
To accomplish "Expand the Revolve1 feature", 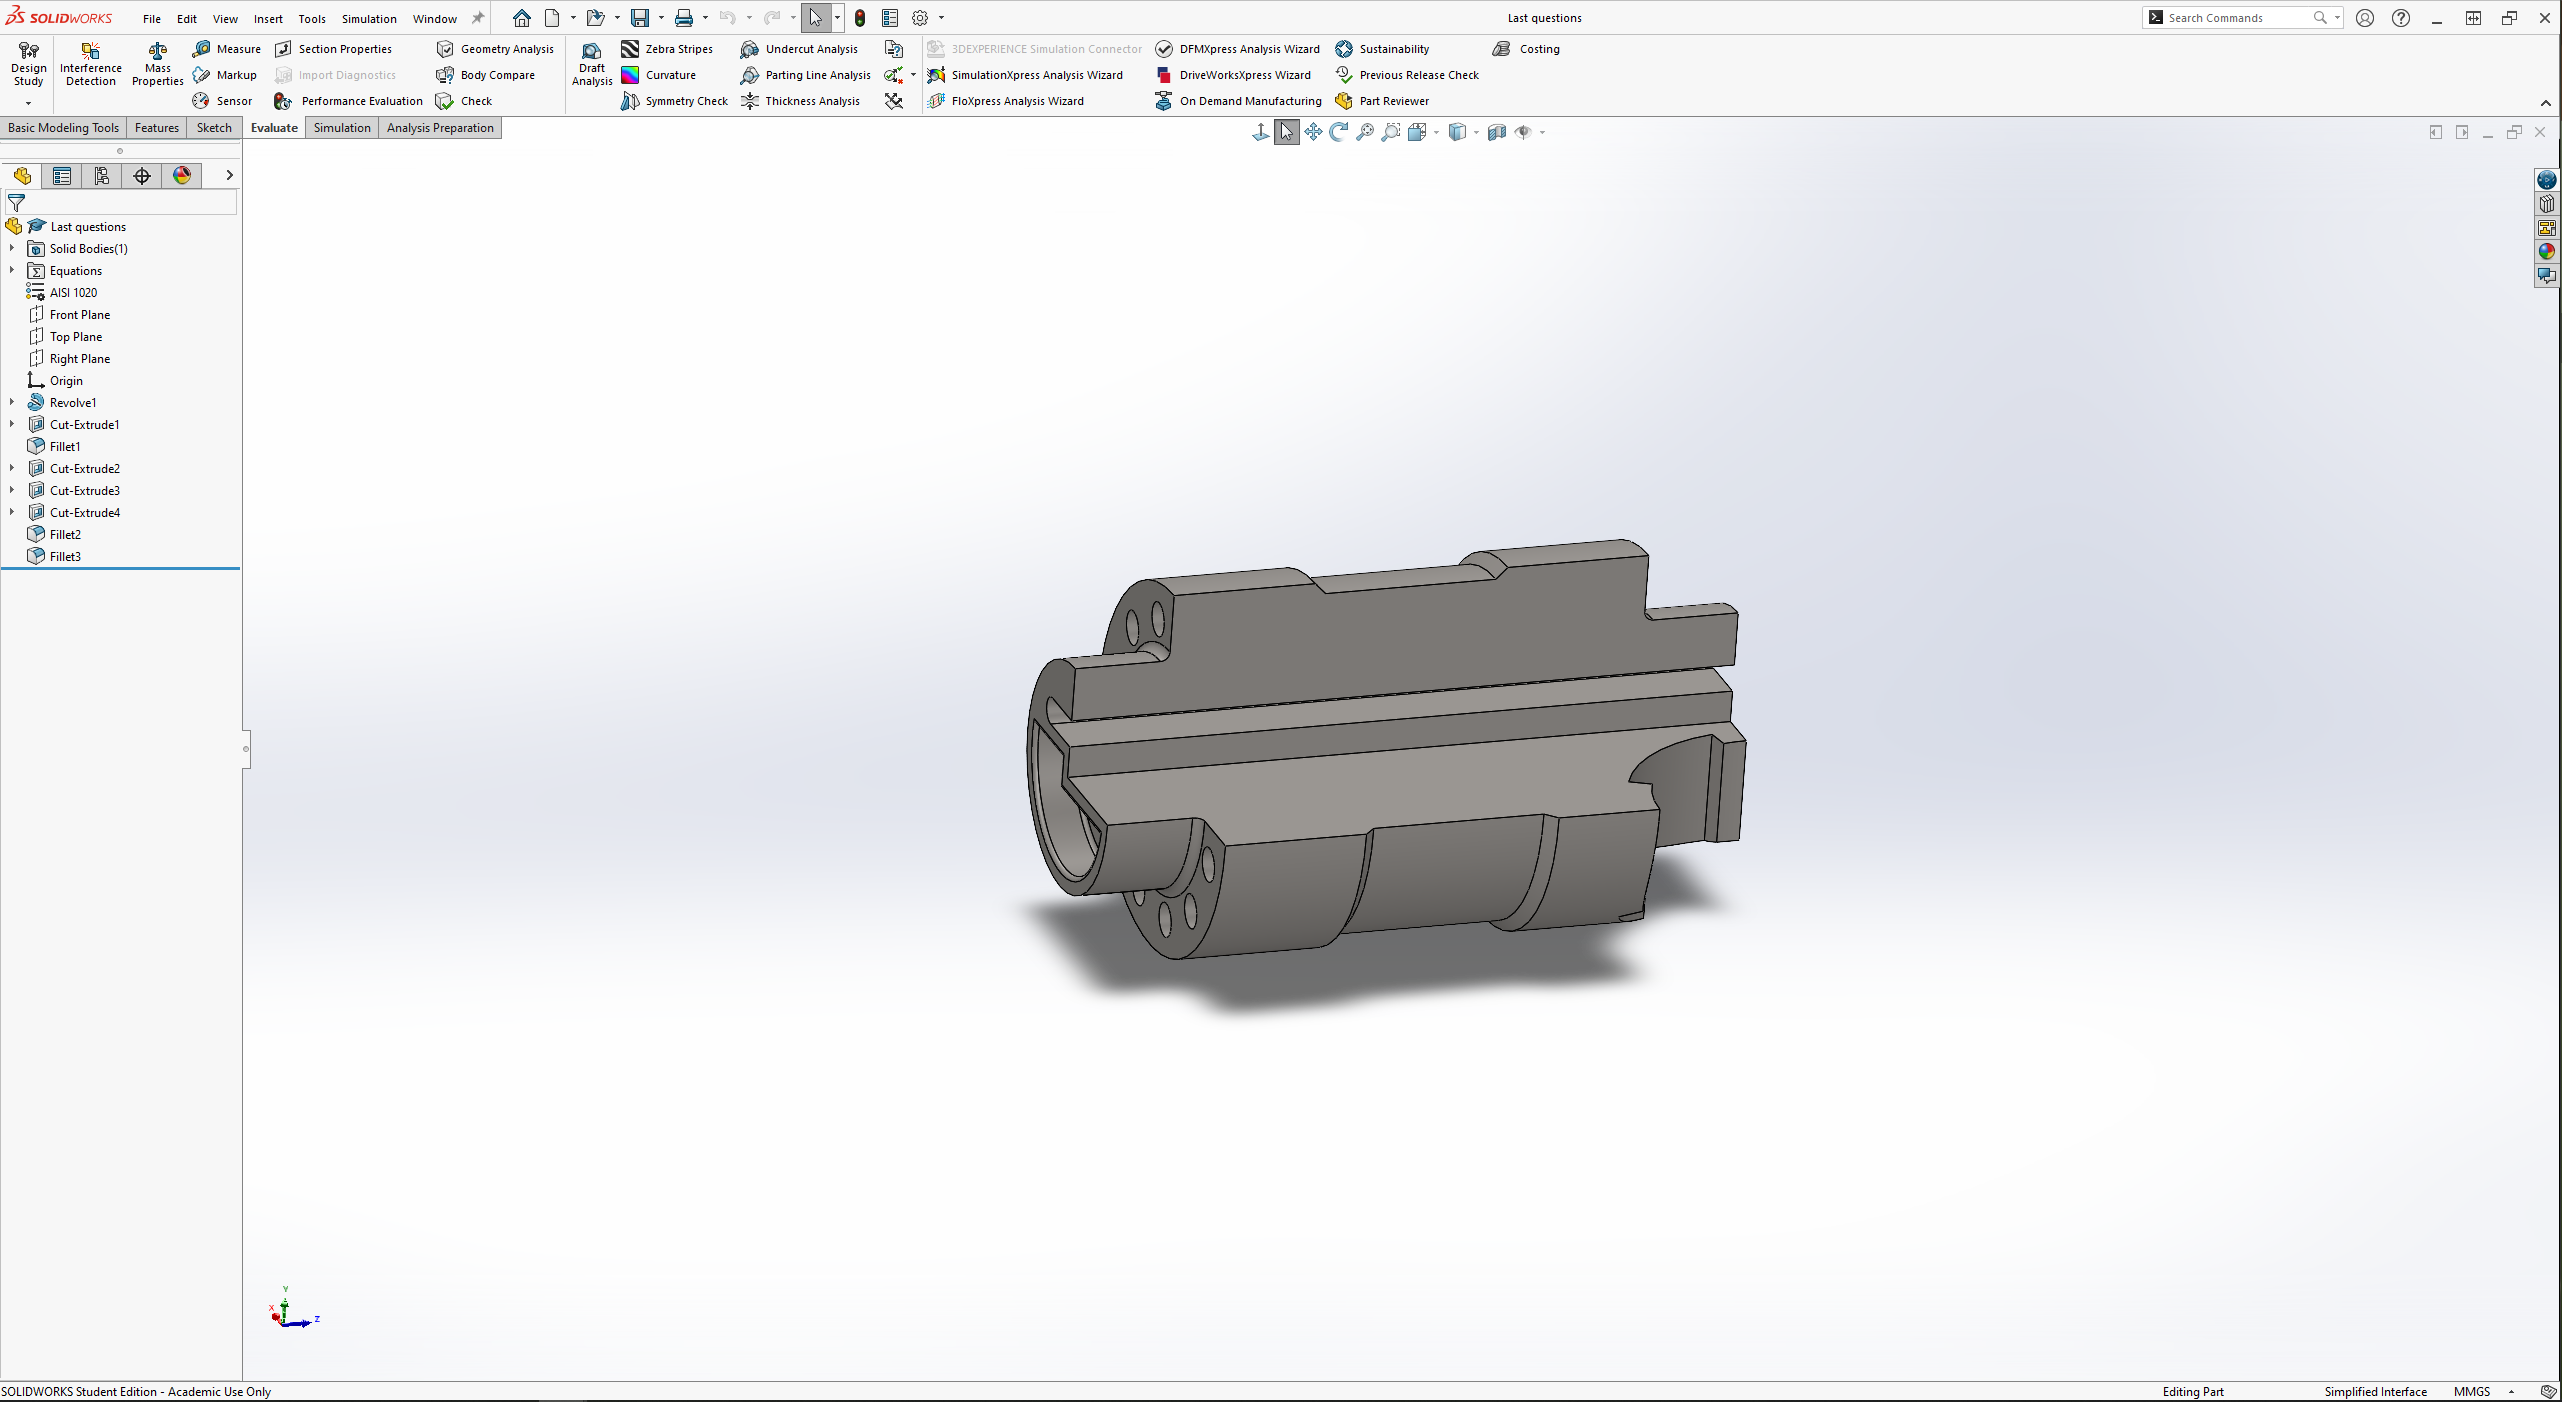I will click(x=12, y=402).
